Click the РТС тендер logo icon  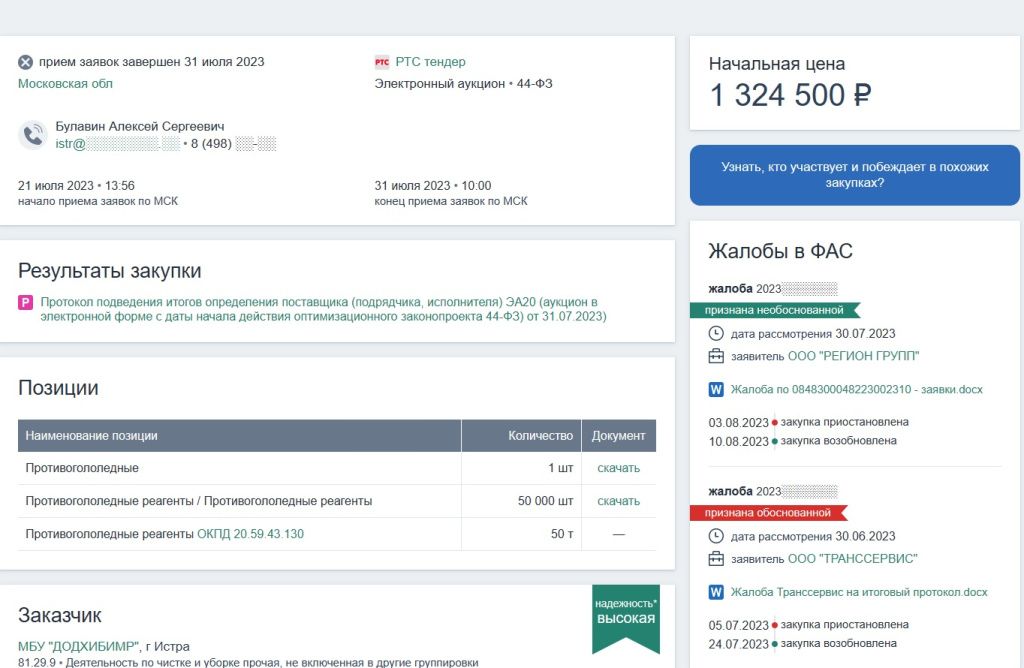382,62
